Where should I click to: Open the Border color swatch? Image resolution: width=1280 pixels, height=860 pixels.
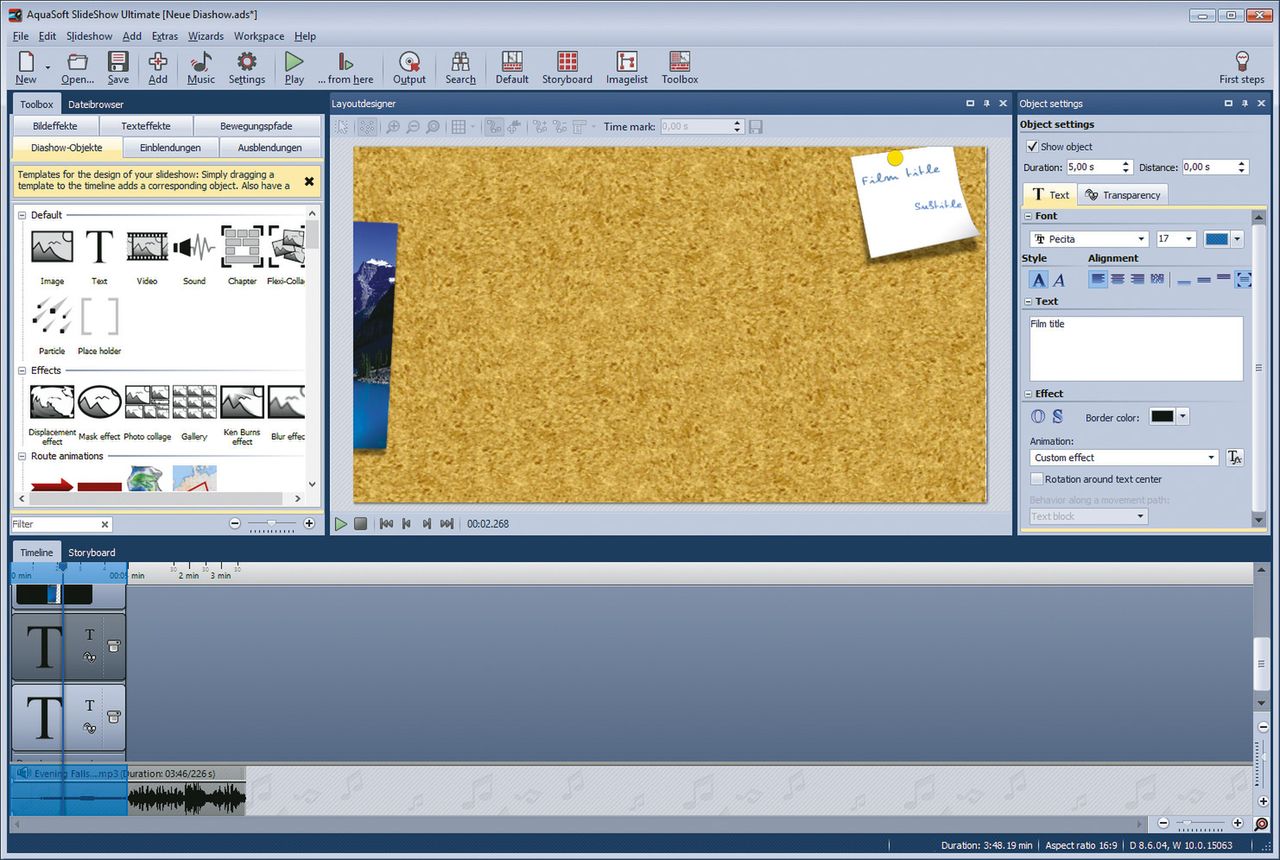click(x=1161, y=417)
